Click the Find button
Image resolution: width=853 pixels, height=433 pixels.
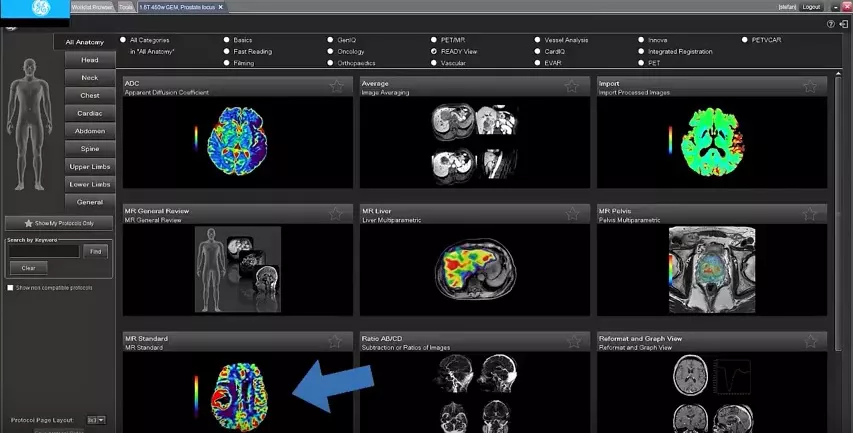tap(96, 251)
